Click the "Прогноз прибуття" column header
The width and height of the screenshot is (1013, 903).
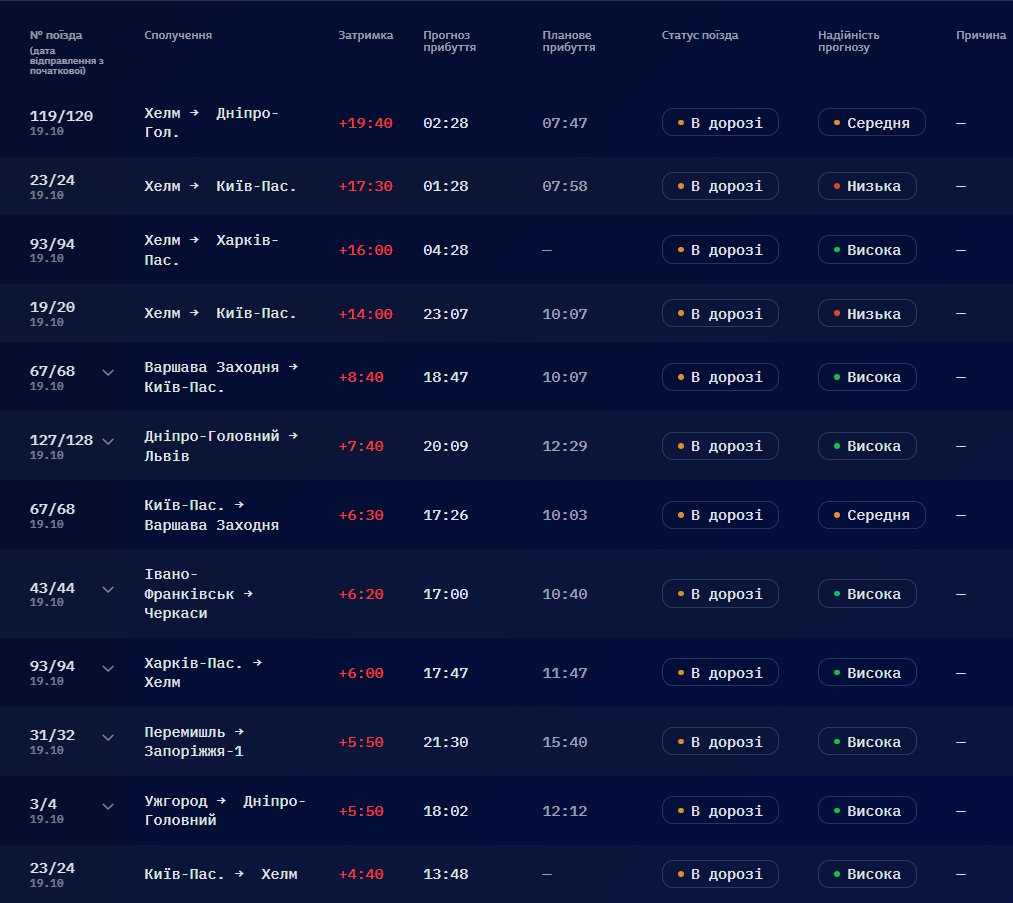tap(450, 41)
